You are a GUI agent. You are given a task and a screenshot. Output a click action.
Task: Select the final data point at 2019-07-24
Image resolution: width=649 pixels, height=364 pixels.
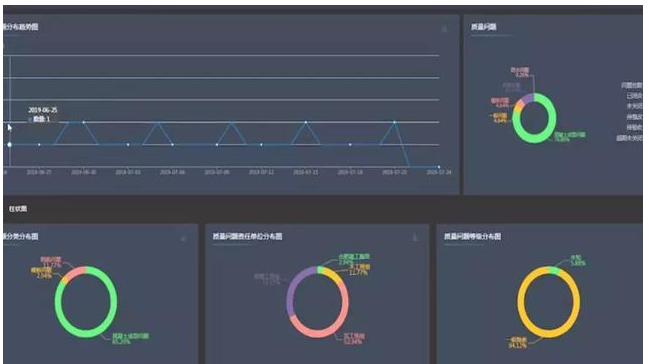pyautogui.click(x=439, y=167)
